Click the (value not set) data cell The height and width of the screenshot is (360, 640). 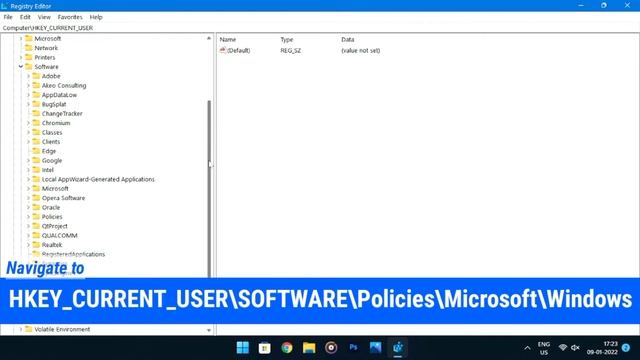(360, 50)
